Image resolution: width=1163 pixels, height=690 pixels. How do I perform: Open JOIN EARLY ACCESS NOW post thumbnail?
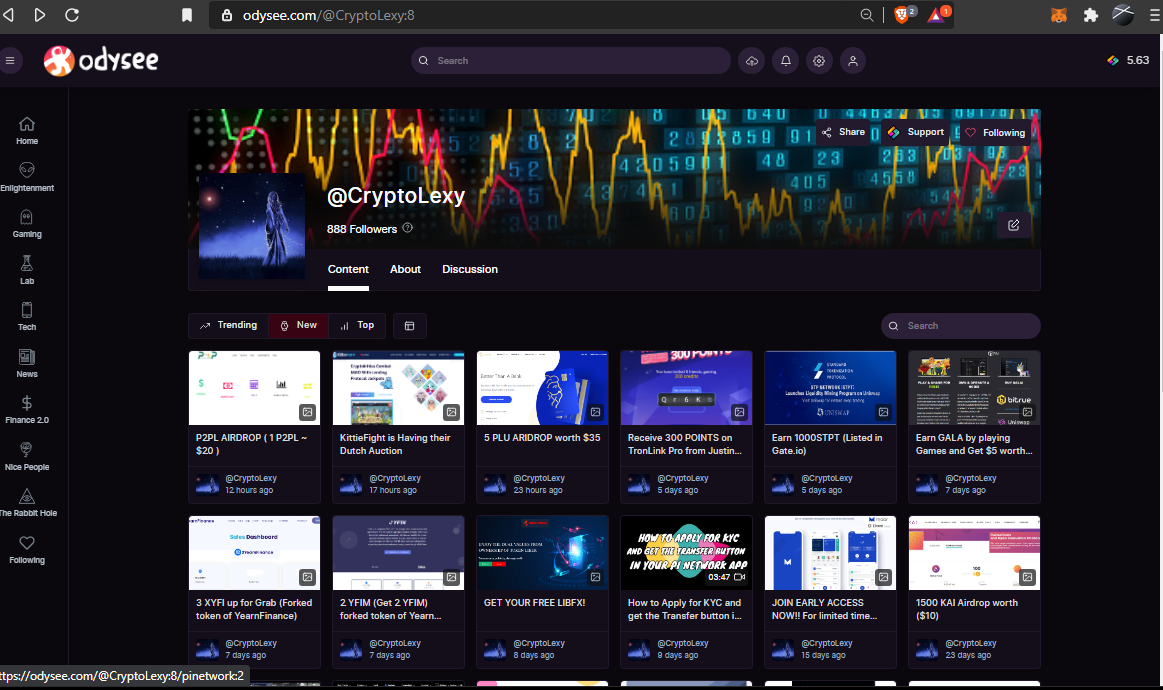coord(830,553)
